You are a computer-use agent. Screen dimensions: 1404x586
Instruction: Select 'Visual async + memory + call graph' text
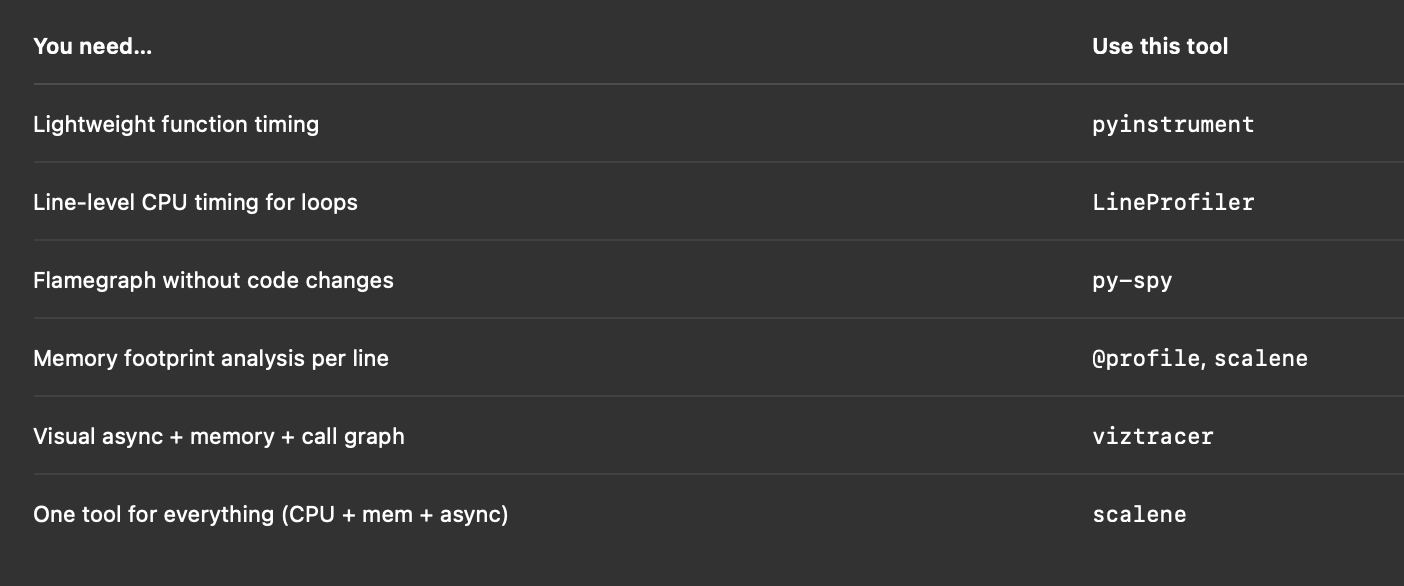click(x=219, y=436)
